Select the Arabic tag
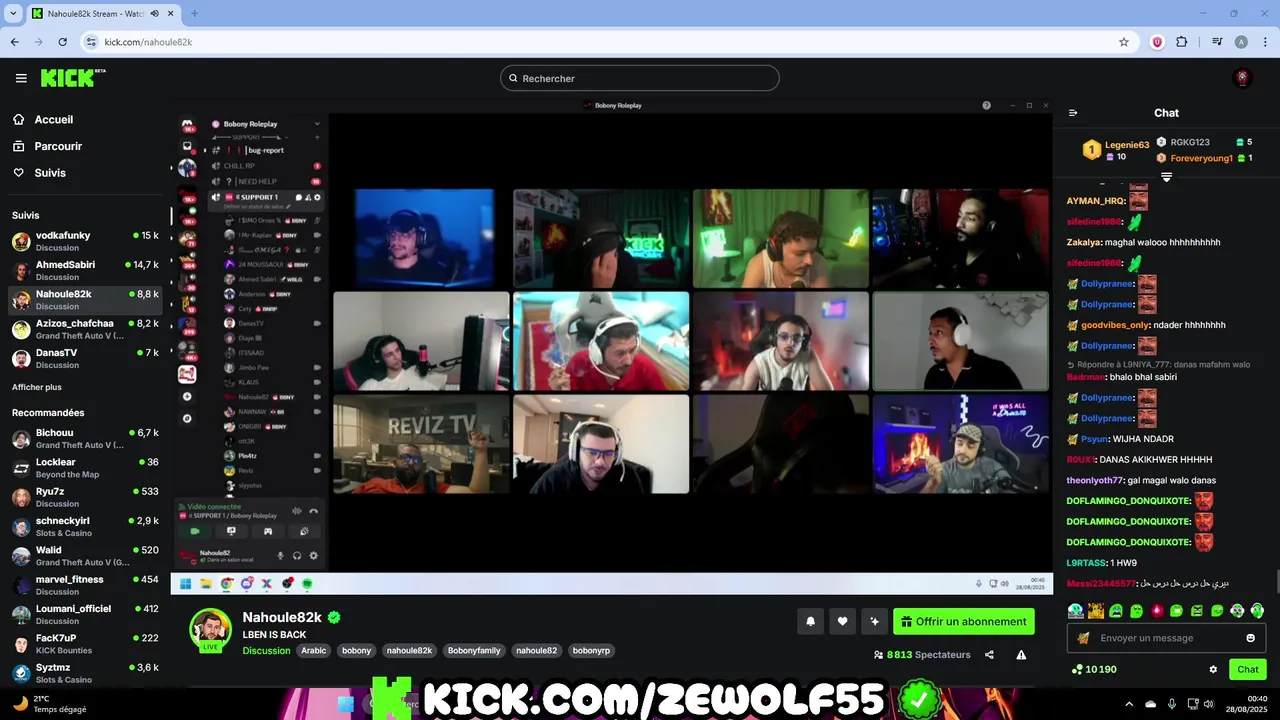 tap(314, 650)
